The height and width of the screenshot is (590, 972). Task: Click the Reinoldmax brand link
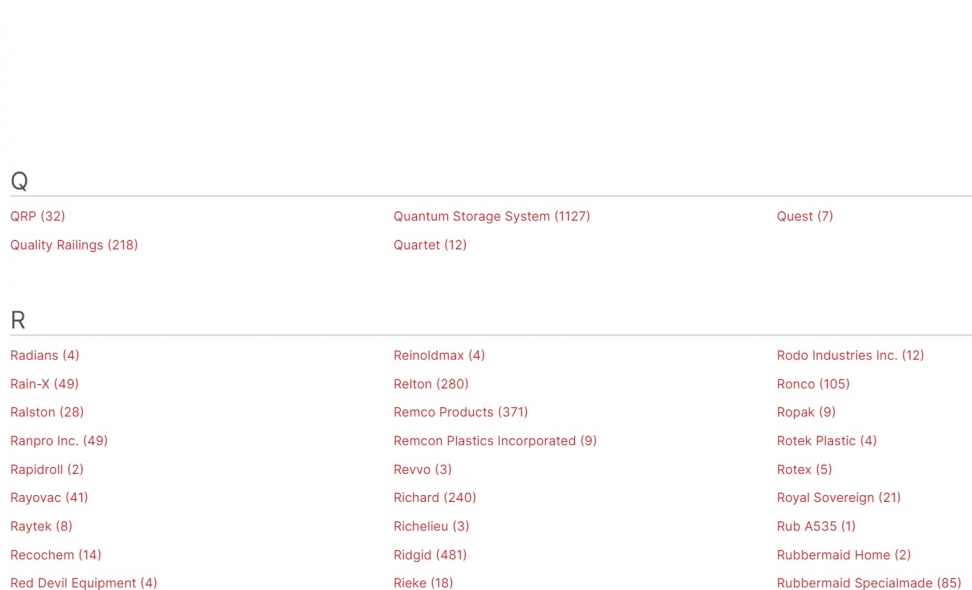(x=439, y=355)
